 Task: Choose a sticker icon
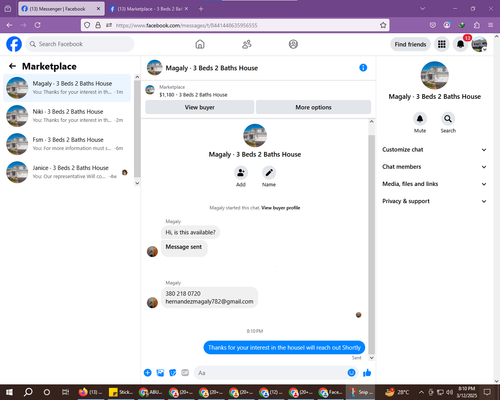click(173, 373)
